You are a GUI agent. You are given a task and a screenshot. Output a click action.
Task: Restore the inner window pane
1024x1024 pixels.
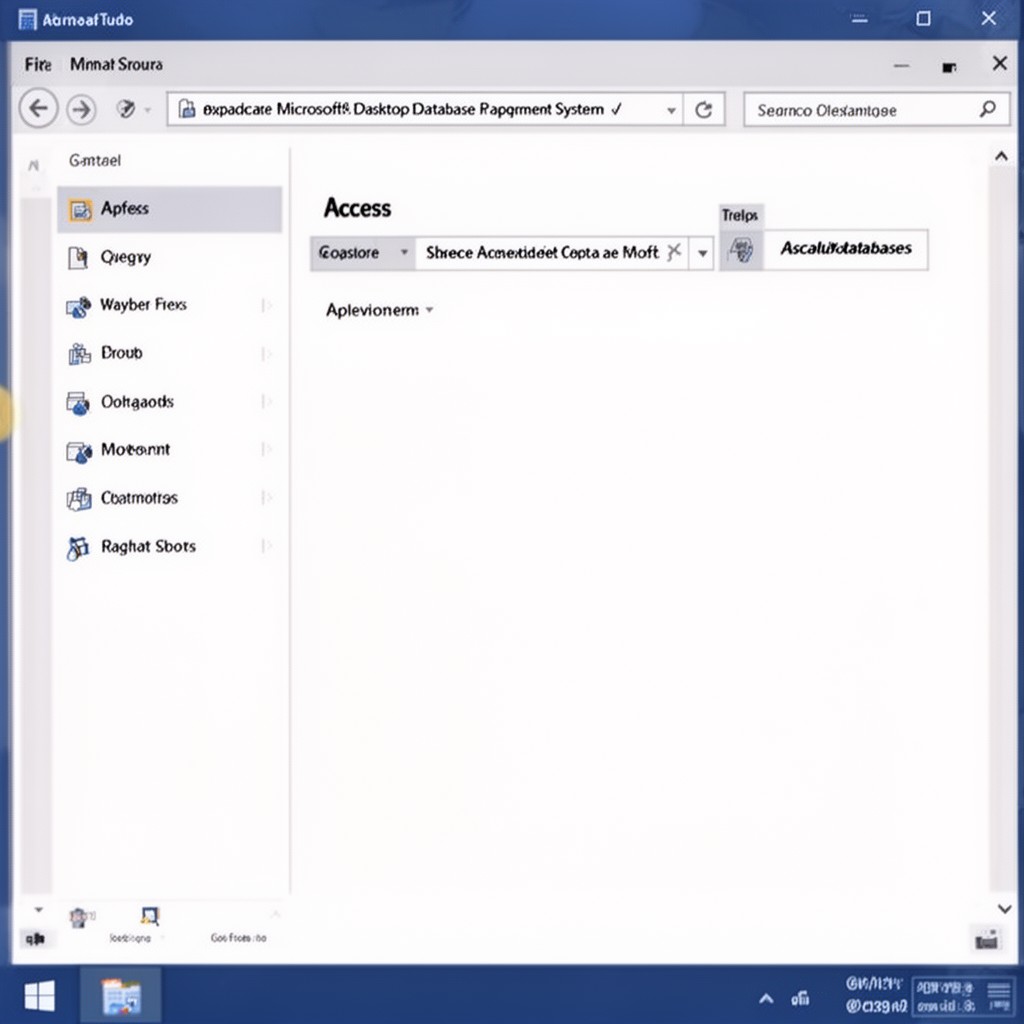click(950, 67)
